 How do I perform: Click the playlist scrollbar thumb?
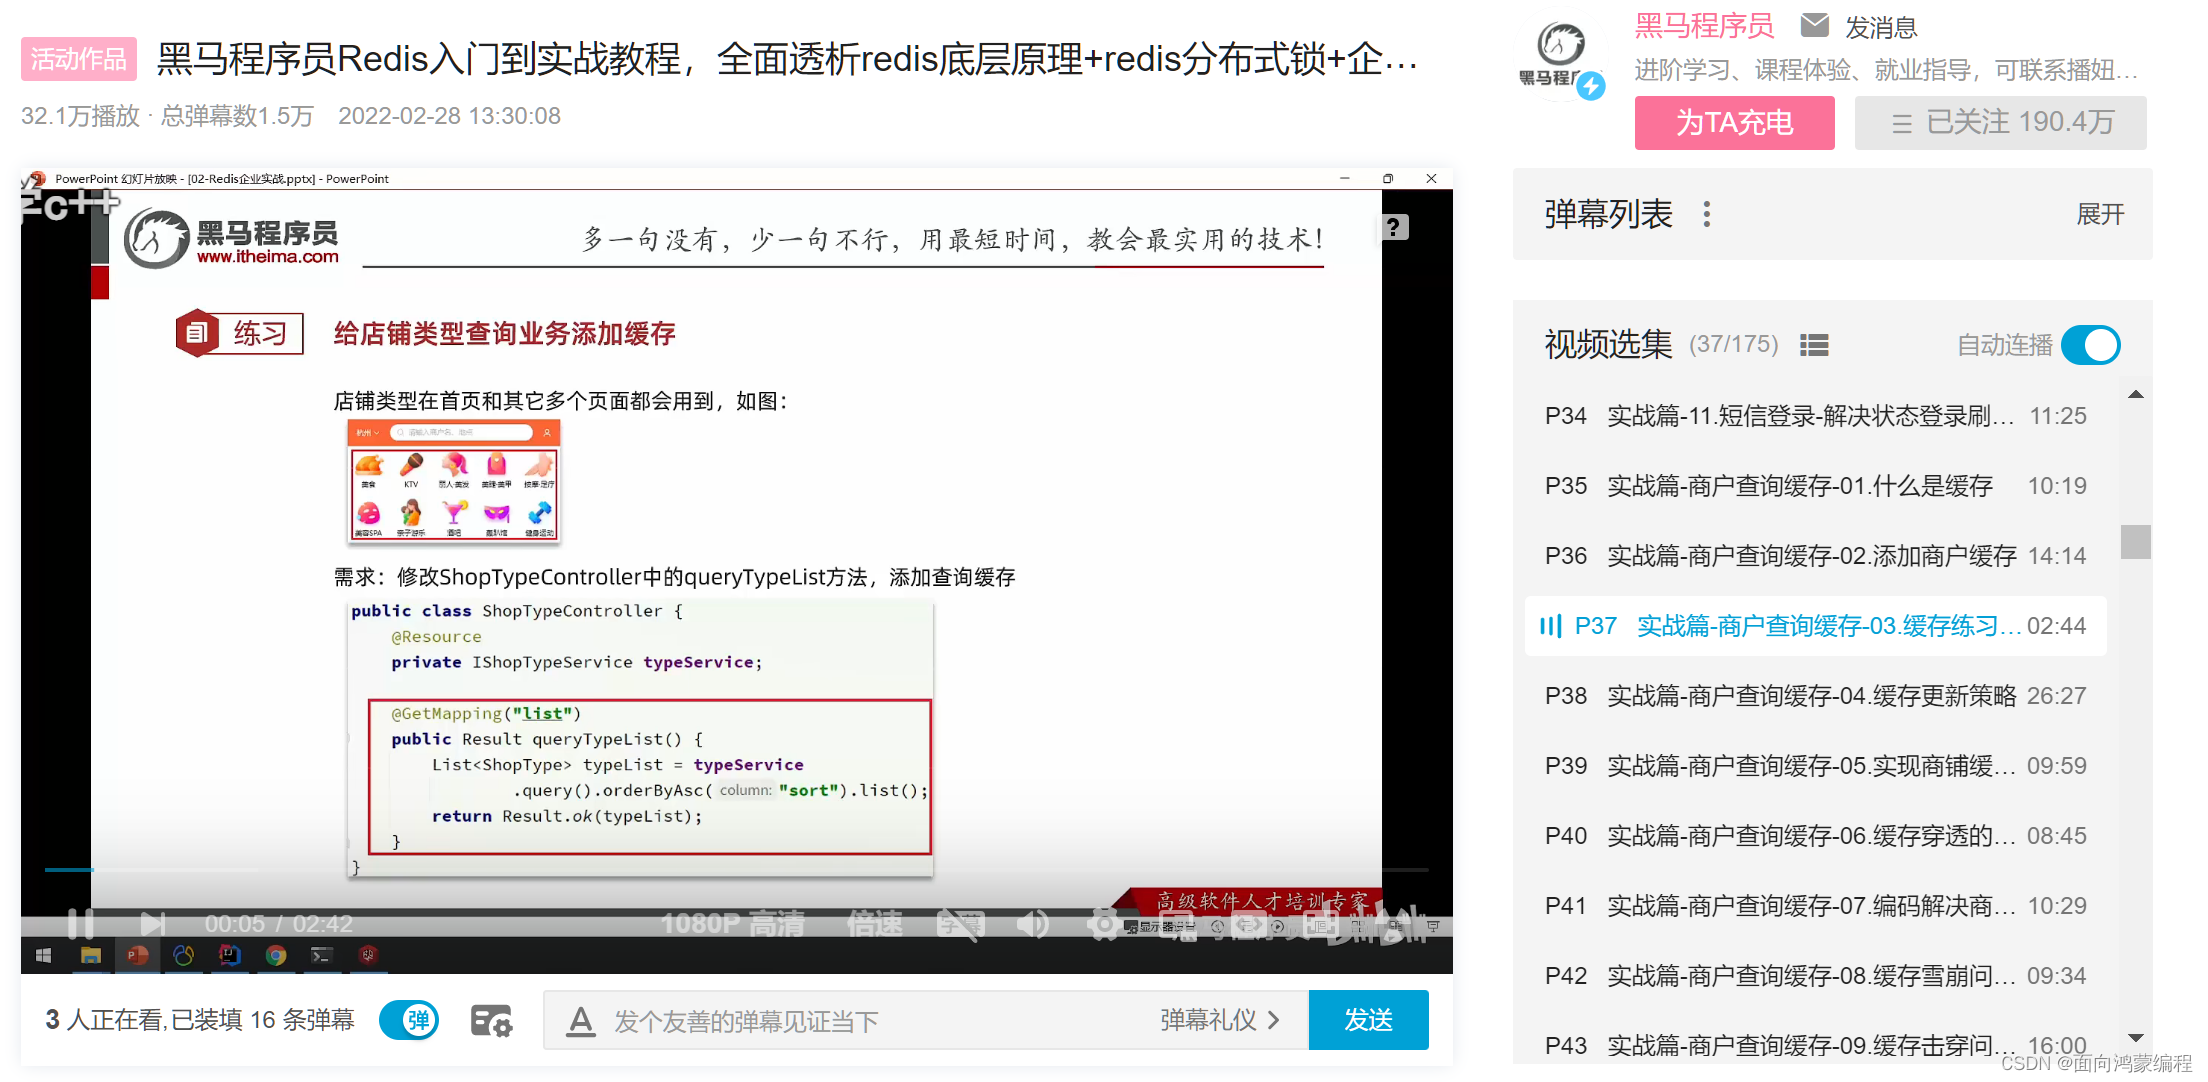click(x=2136, y=542)
